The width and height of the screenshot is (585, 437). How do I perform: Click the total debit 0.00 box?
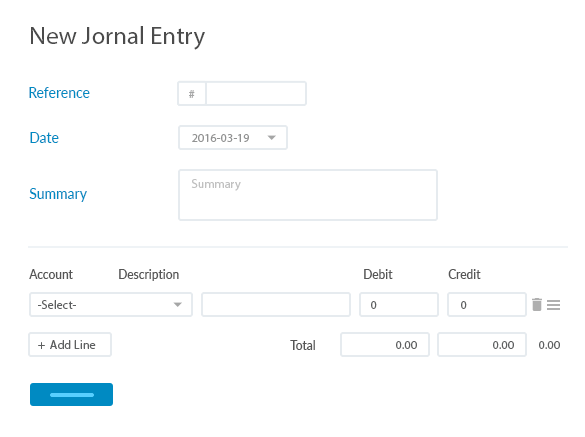tap(385, 344)
